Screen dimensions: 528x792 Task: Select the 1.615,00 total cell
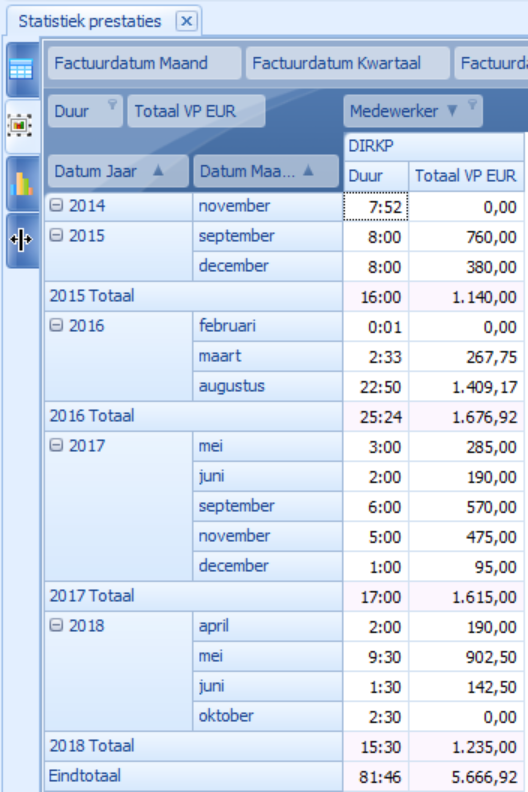[x=466, y=597]
